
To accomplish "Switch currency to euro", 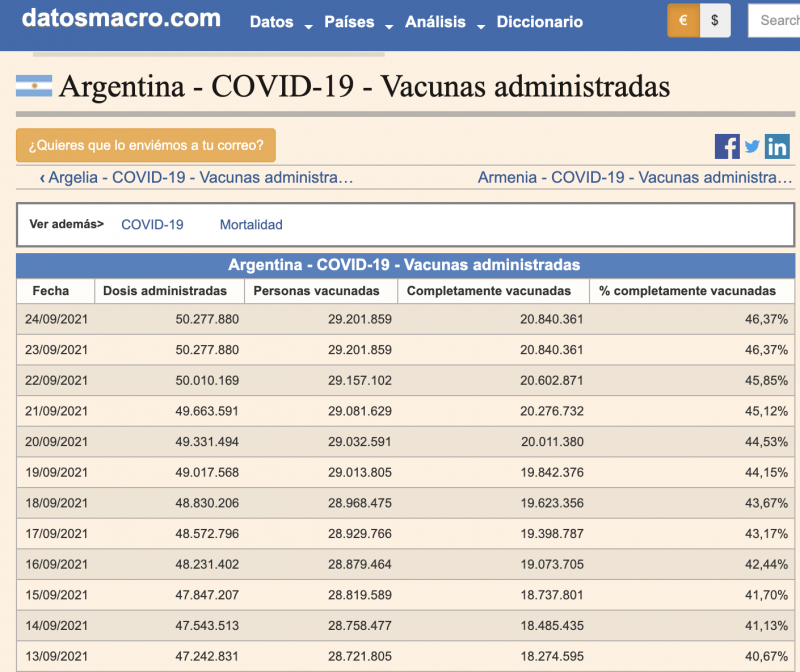I will 684,20.
